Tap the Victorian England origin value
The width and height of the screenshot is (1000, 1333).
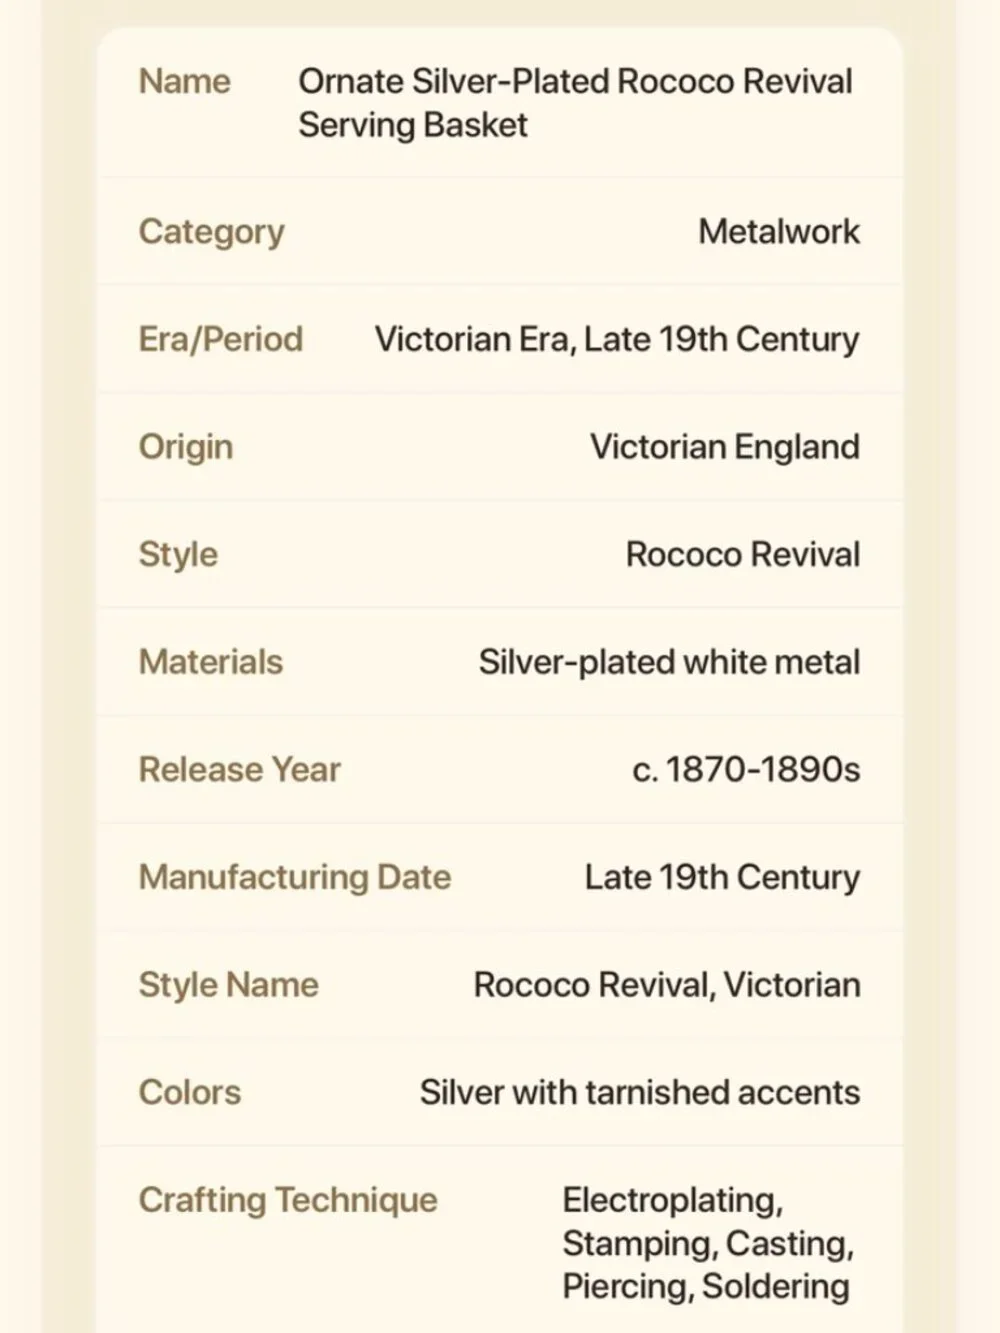pyautogui.click(x=725, y=446)
